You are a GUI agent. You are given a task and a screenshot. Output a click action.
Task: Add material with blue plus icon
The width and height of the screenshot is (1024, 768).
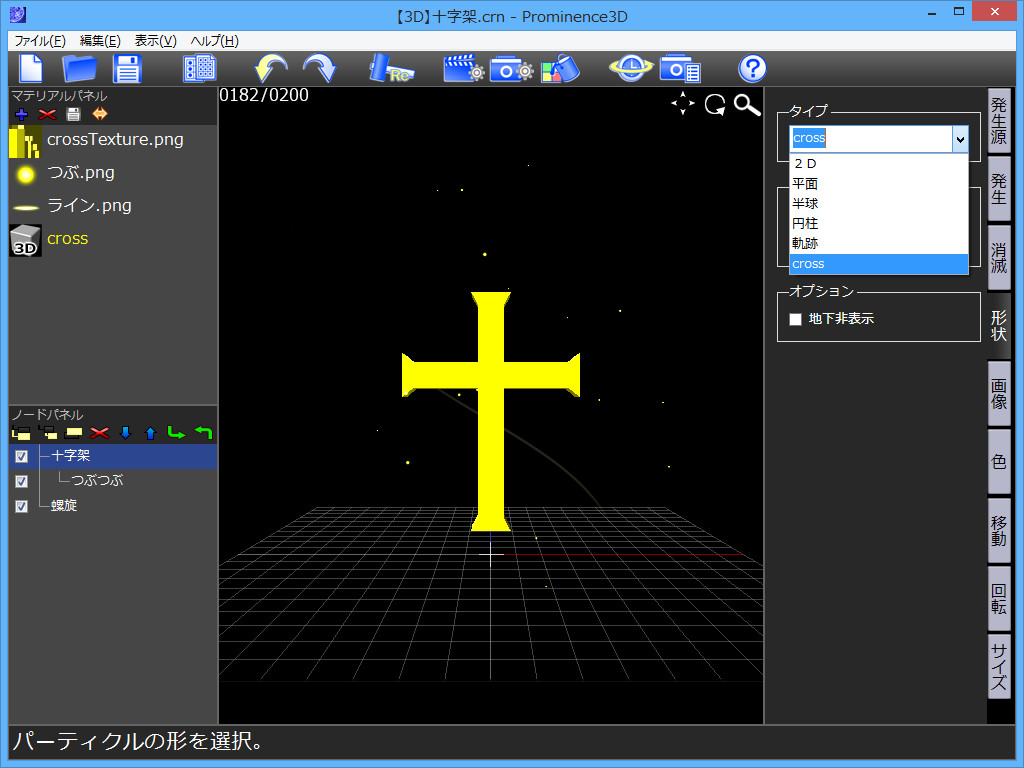coord(22,114)
